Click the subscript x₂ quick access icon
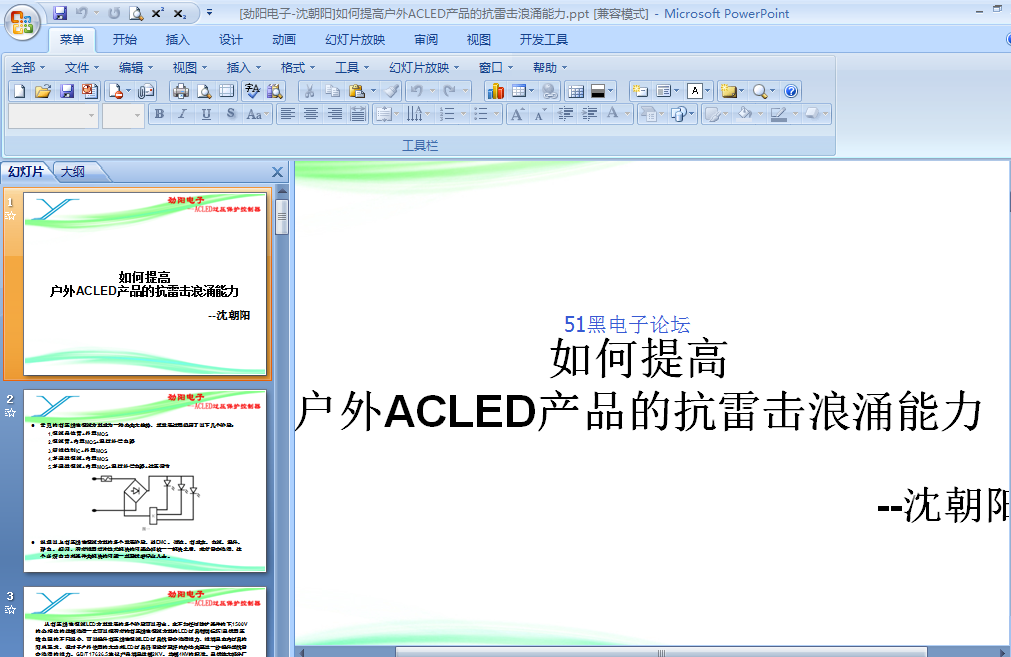This screenshot has width=1011, height=657. [x=180, y=13]
